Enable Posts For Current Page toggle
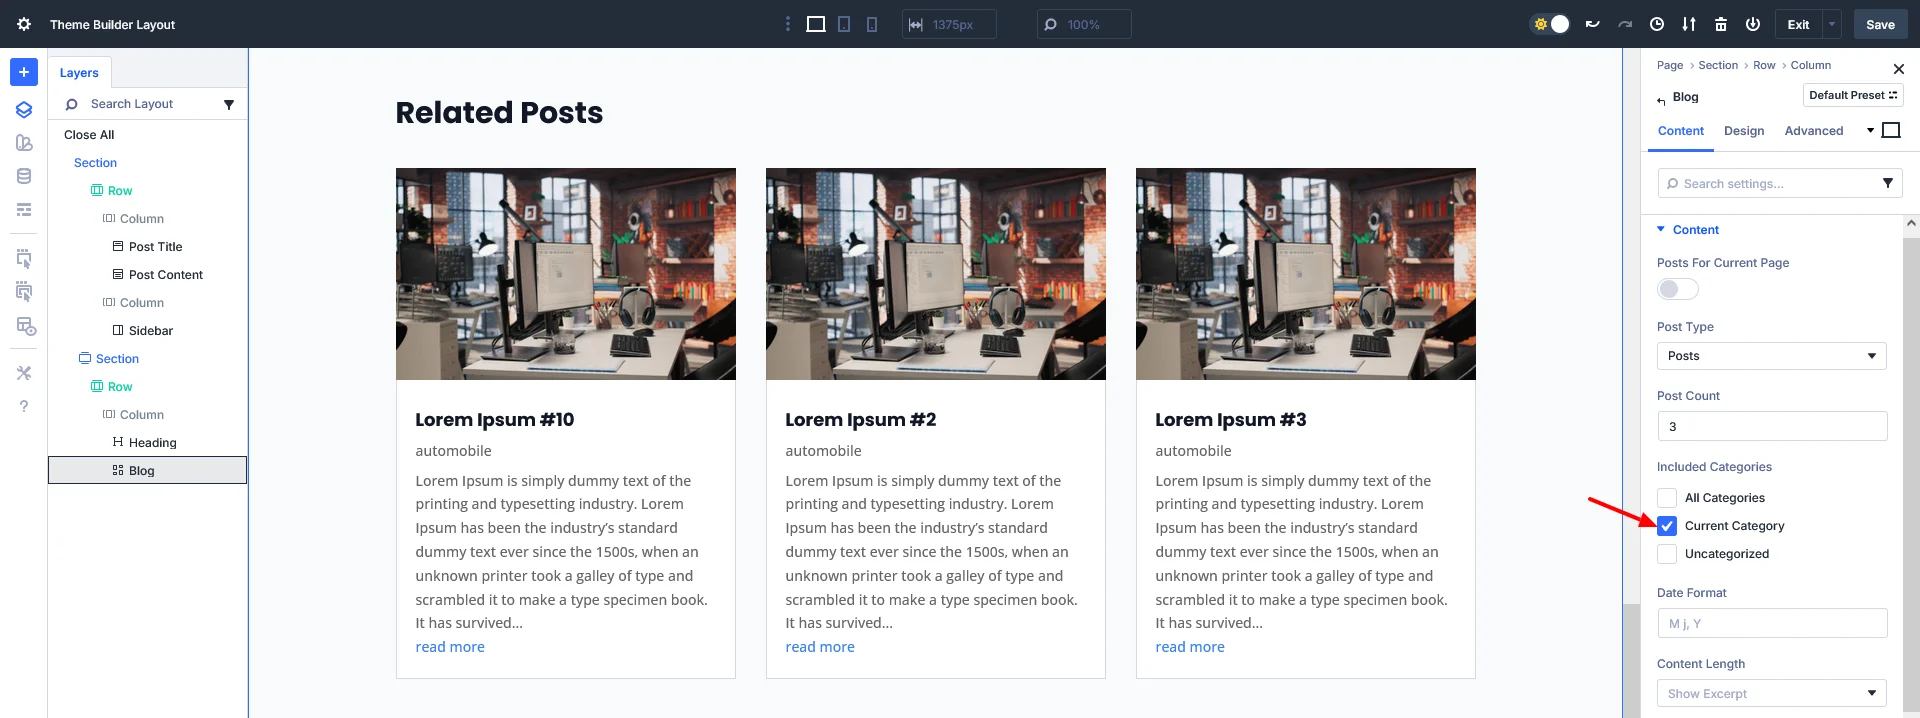The width and height of the screenshot is (1920, 718). 1677,289
